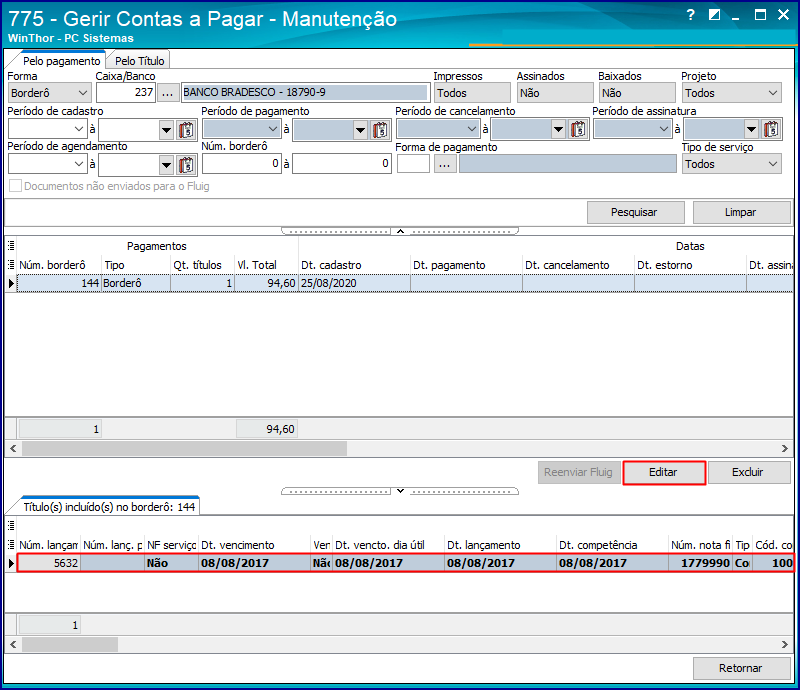Click the Núm. borderô start field
Viewport: 800px width, 690px height.
(x=242, y=164)
